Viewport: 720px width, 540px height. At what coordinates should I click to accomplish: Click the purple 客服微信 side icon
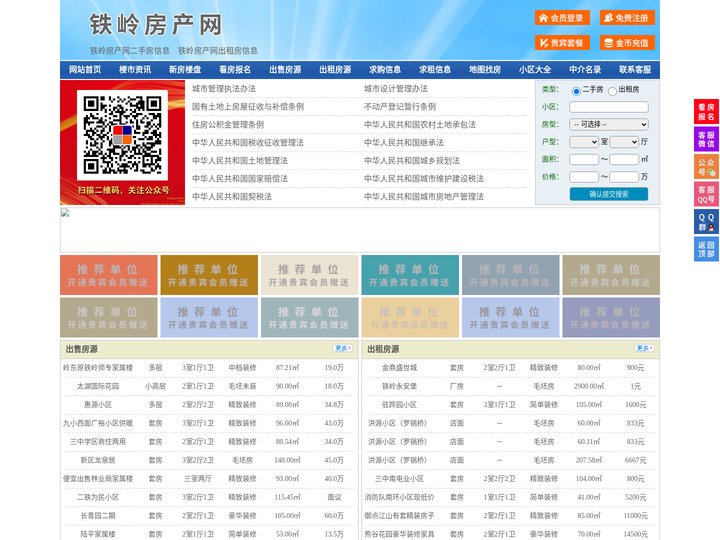pyautogui.click(x=706, y=139)
